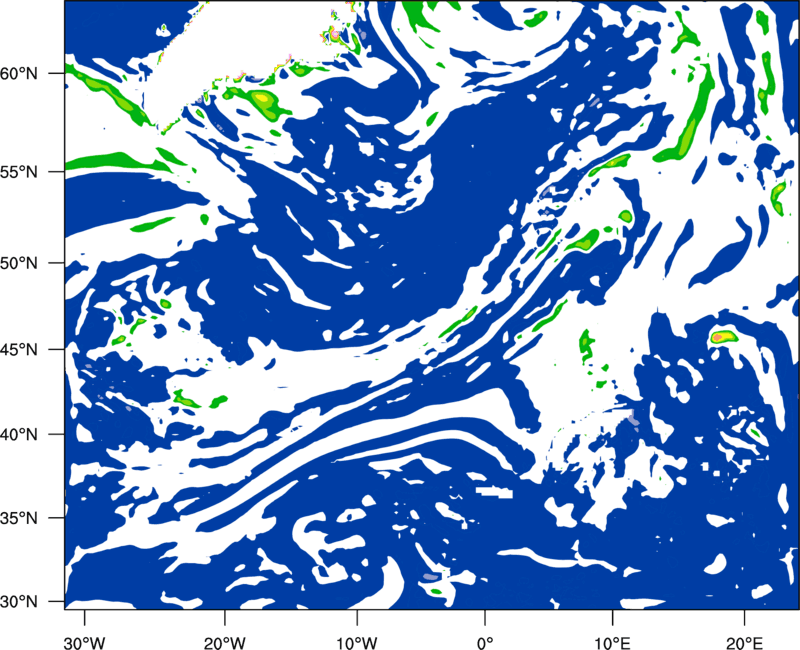
Task: Click the 45°N latitude label
Action: [x=19, y=349]
